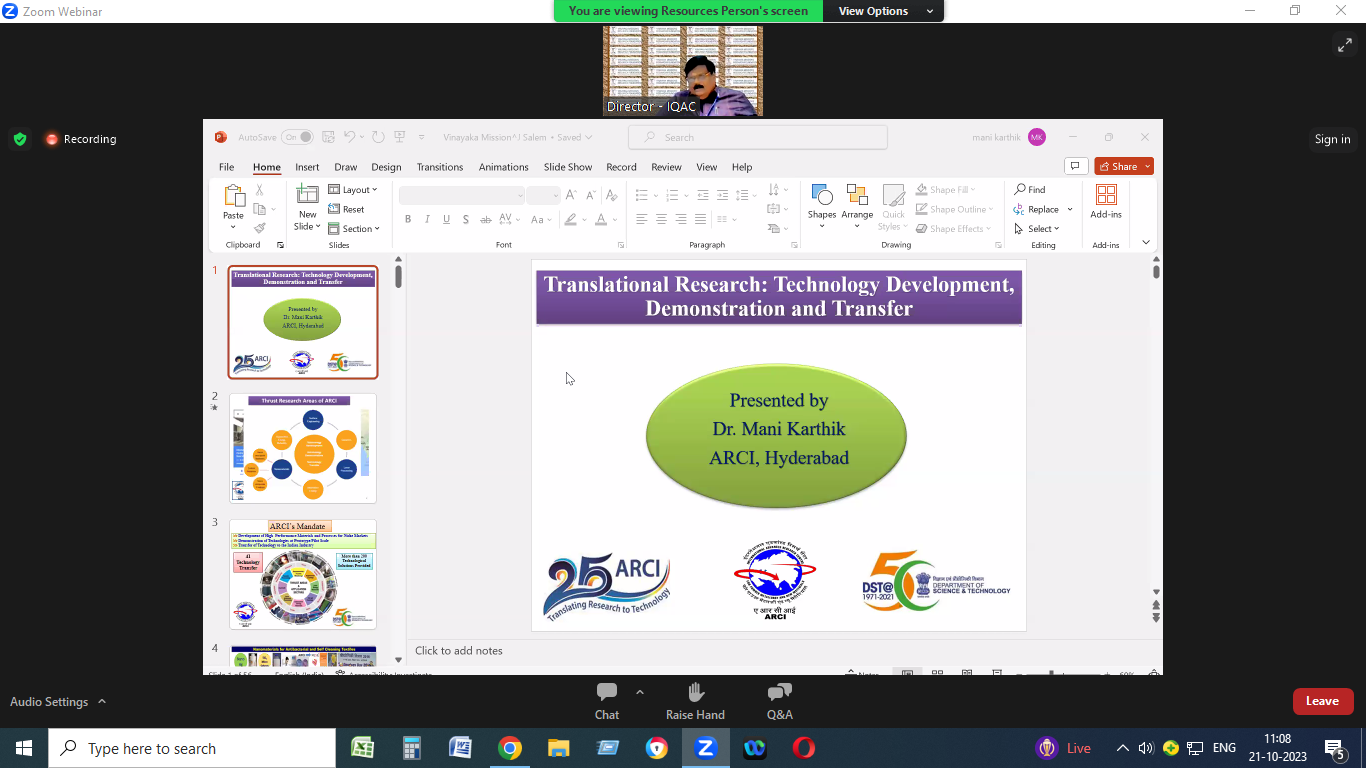Open the Zoom Q&A panel
1366x768 pixels.
[780, 701]
